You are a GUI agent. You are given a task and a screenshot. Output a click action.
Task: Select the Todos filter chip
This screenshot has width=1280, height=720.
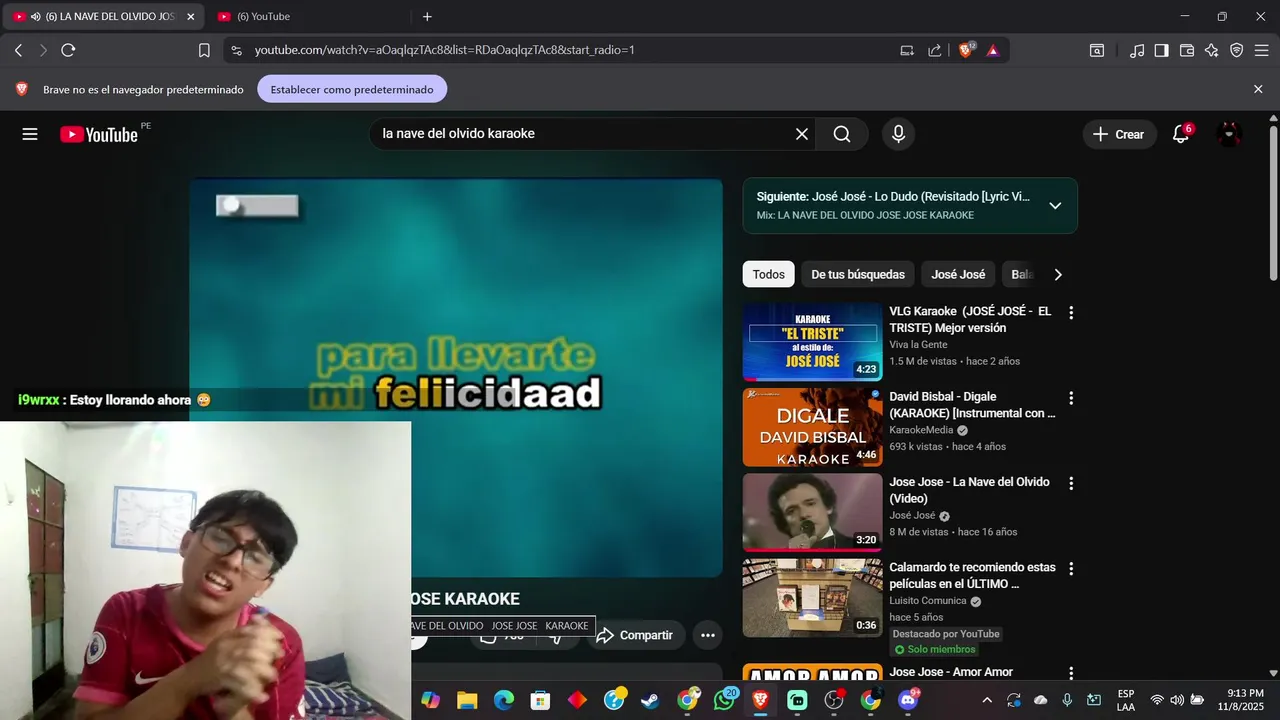tap(769, 274)
